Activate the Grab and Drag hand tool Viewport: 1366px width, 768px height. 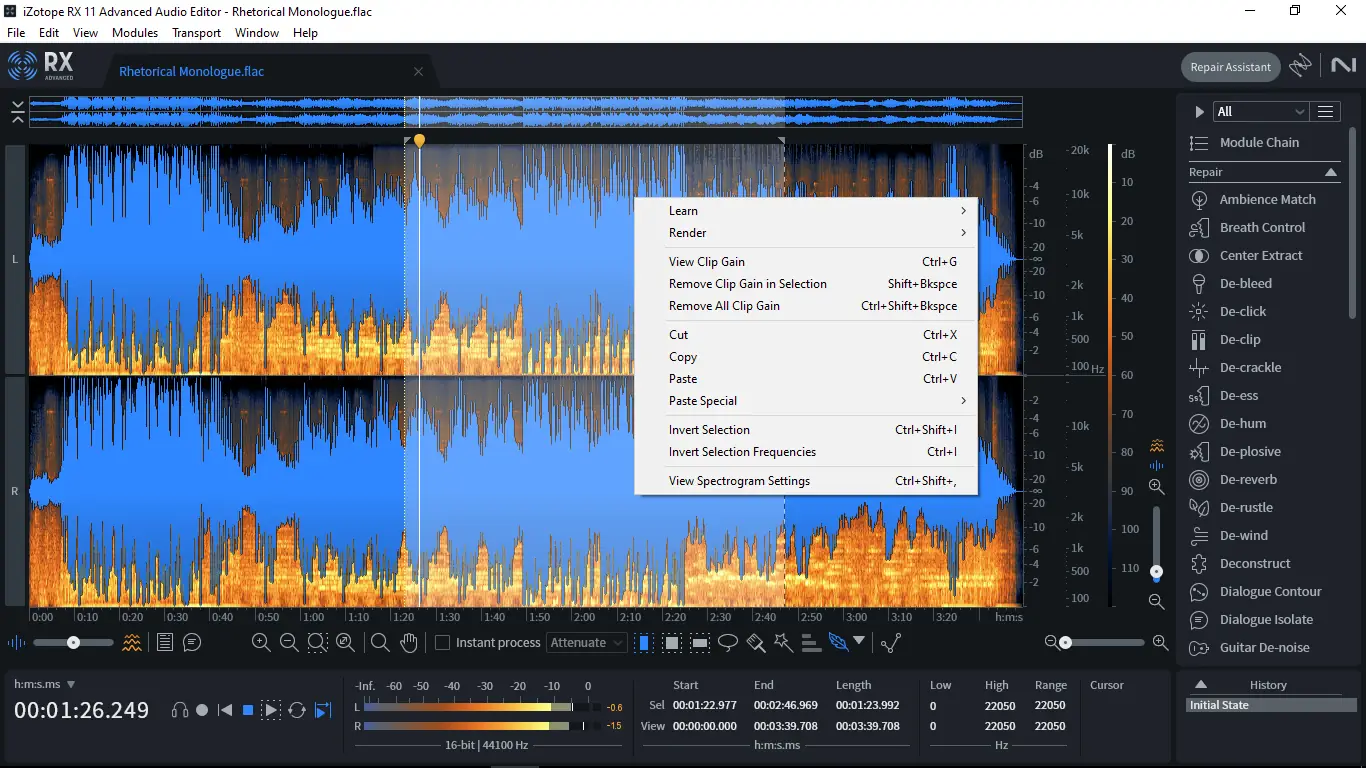pyautogui.click(x=408, y=643)
